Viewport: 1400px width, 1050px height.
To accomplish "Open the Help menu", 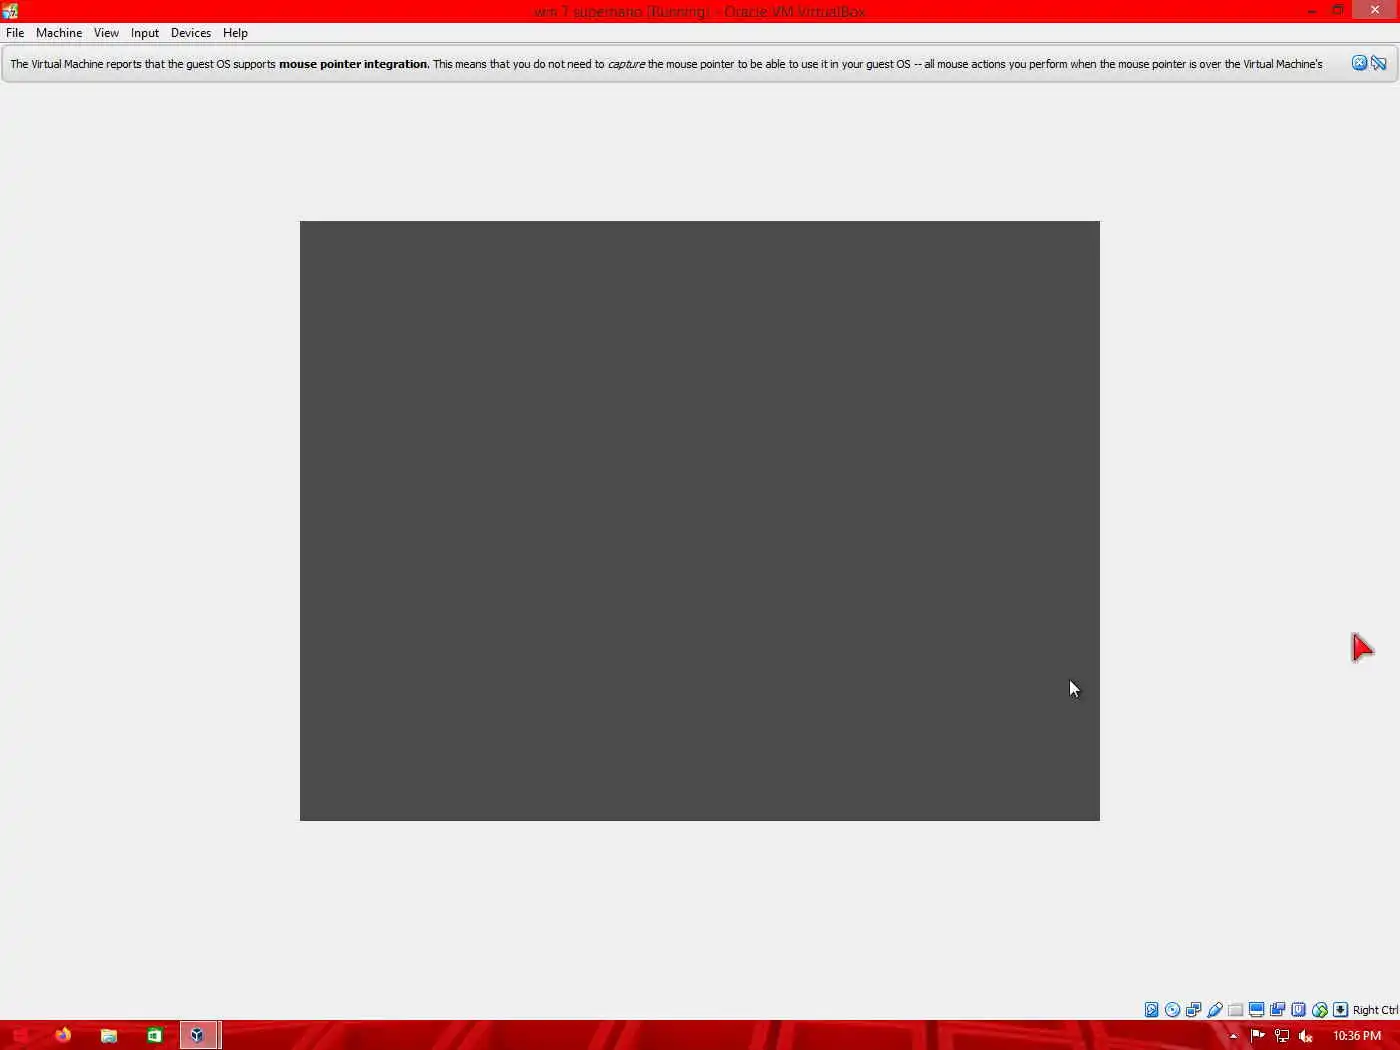I will 235,33.
